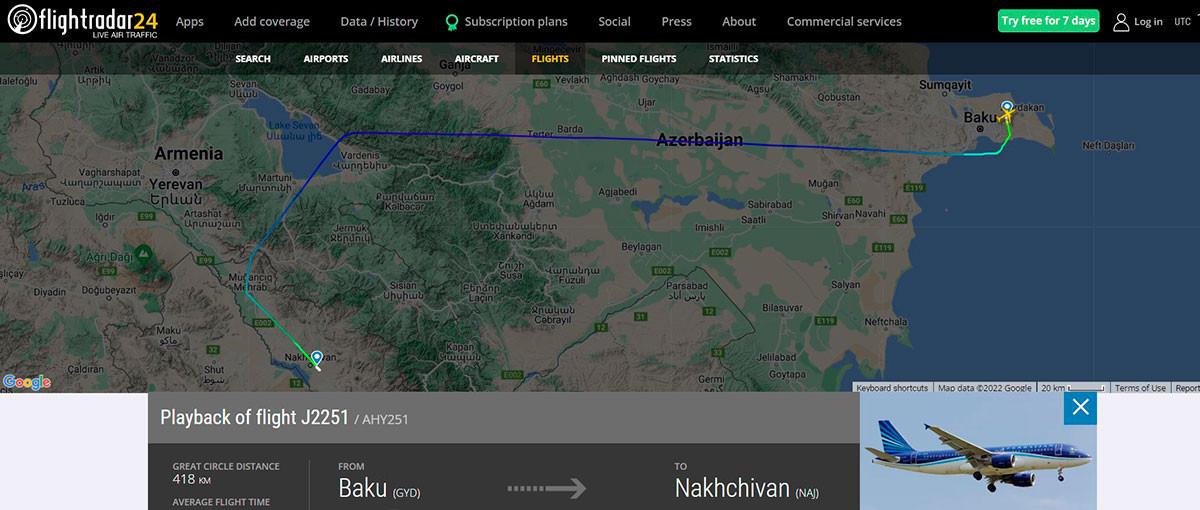Click the Ağrı Dağı mountain marker
The height and width of the screenshot is (510, 1200).
tap(142, 250)
